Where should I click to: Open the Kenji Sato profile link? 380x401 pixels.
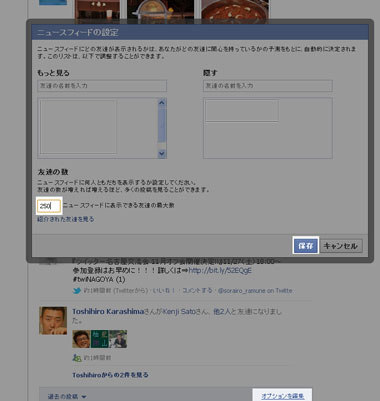coord(180,312)
